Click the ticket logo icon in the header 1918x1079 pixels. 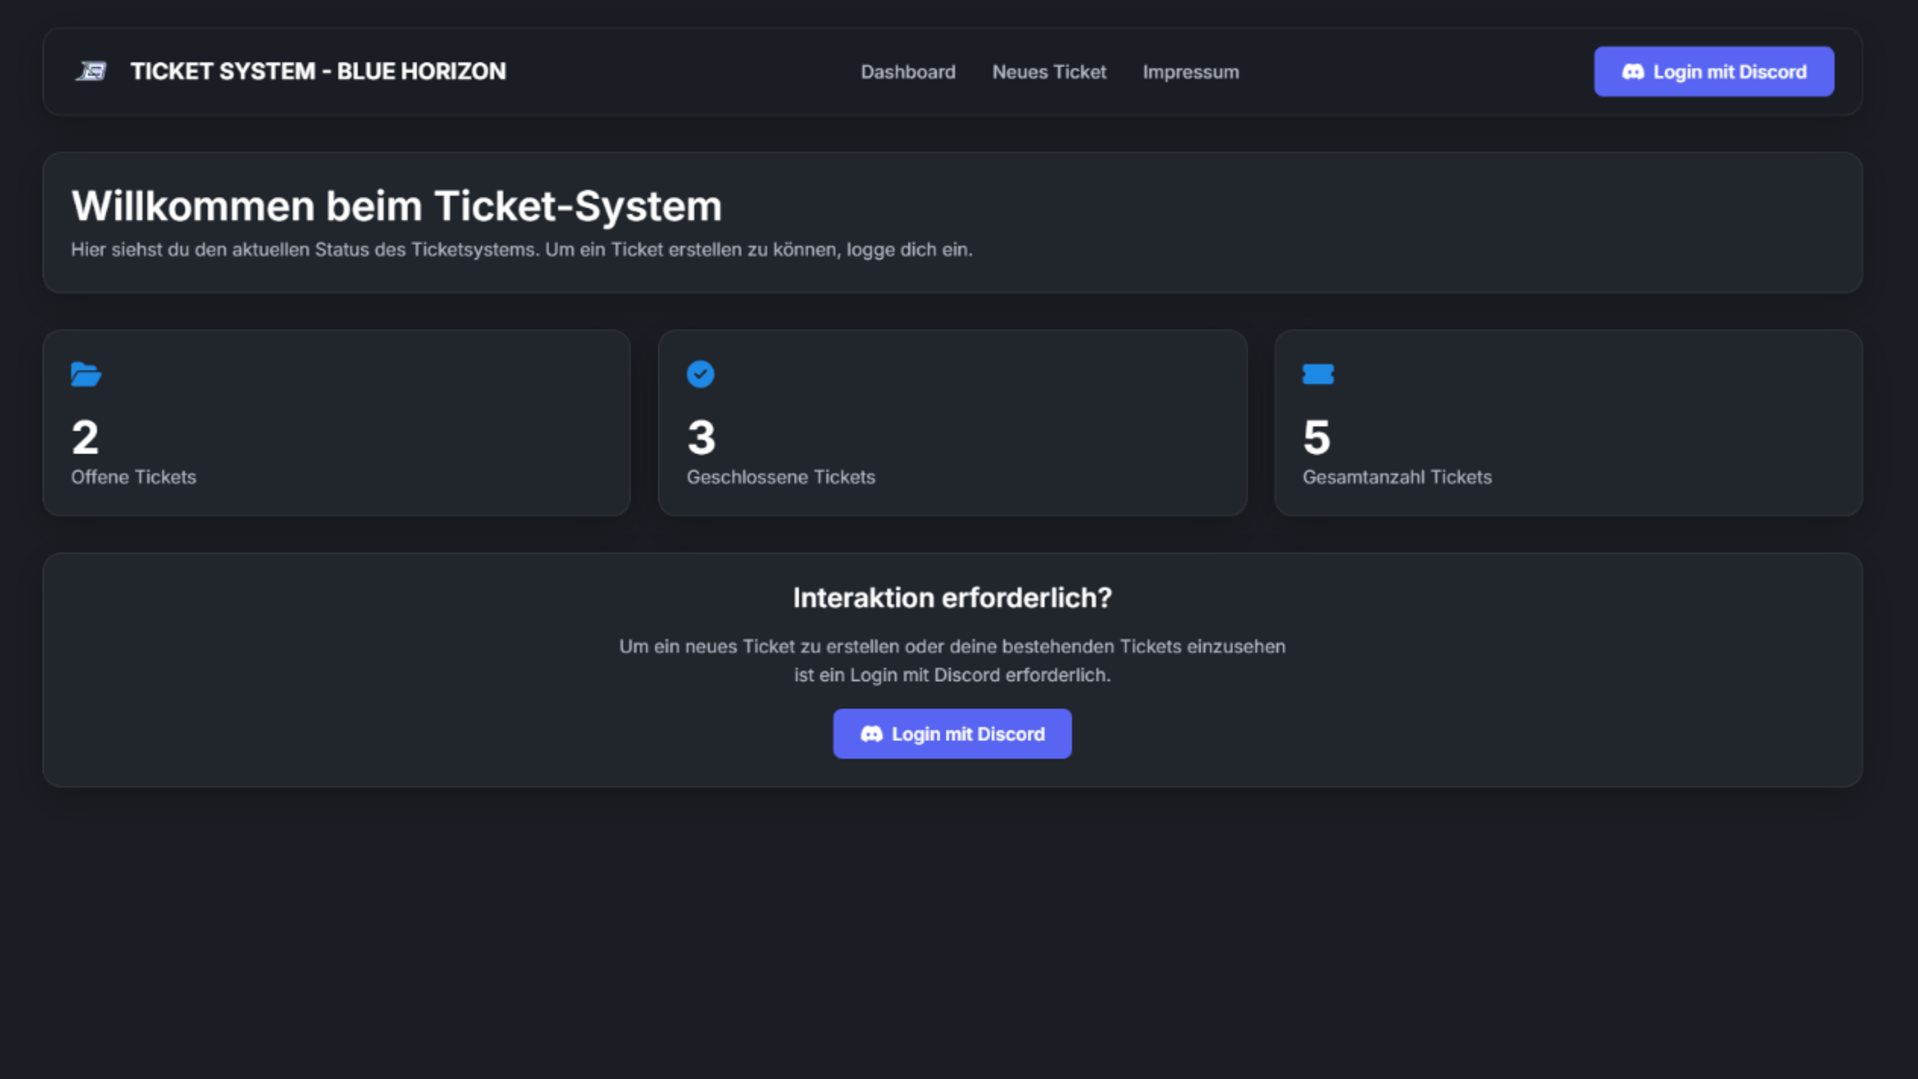[x=91, y=71]
